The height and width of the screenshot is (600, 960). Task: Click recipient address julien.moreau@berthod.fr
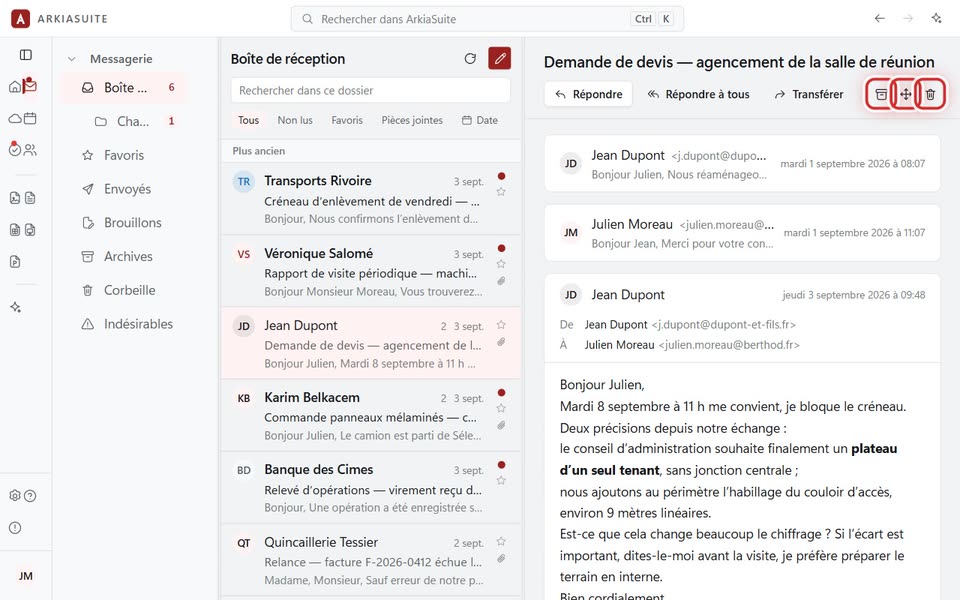[729, 345]
